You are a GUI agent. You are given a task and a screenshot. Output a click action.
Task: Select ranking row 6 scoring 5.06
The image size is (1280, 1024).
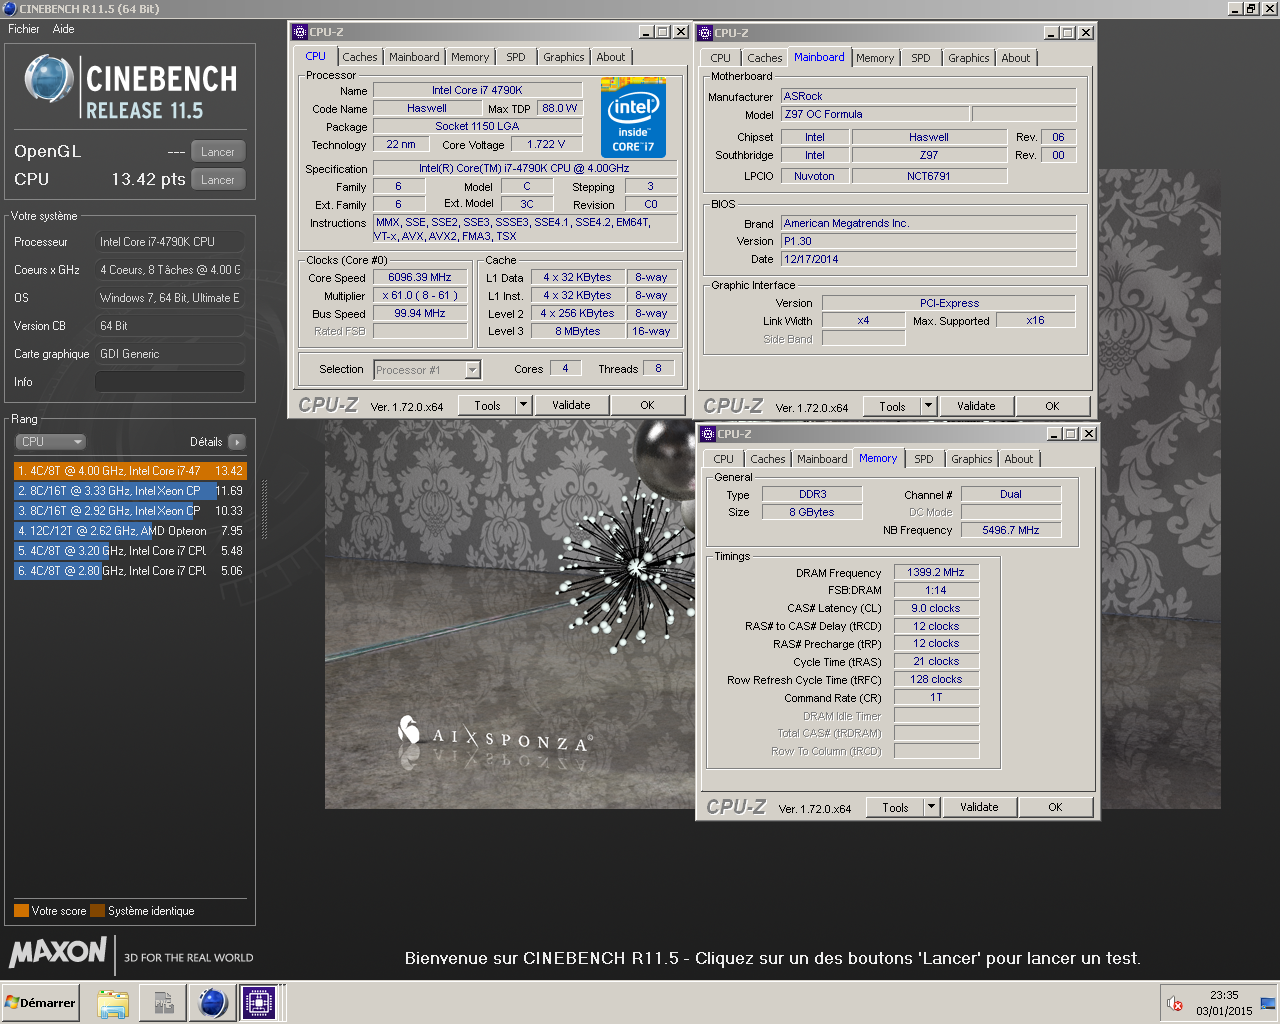click(x=130, y=571)
